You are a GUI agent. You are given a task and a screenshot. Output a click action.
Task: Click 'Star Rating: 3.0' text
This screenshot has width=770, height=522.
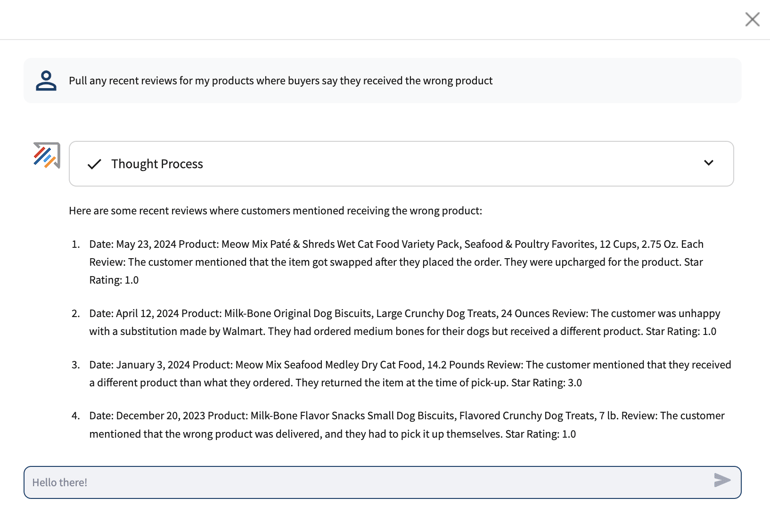coord(547,383)
